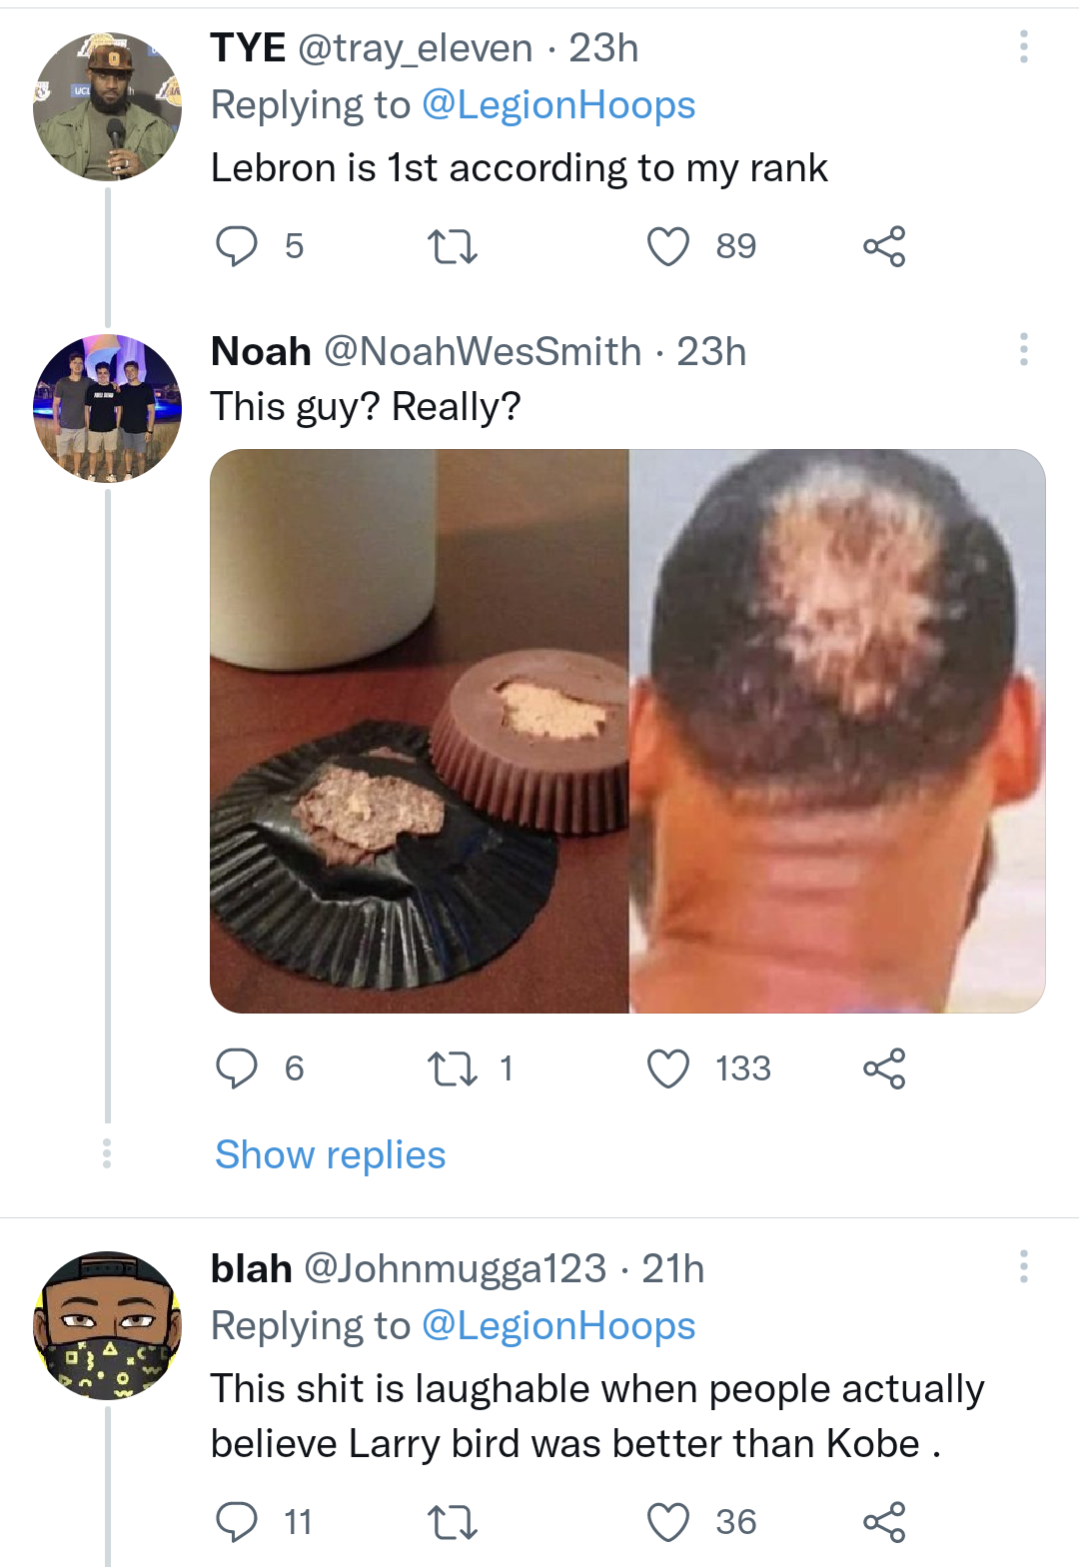Screen dimensions: 1079x1567
Task: Retweet TYE's tweet about Lebron
Action: [x=452, y=246]
